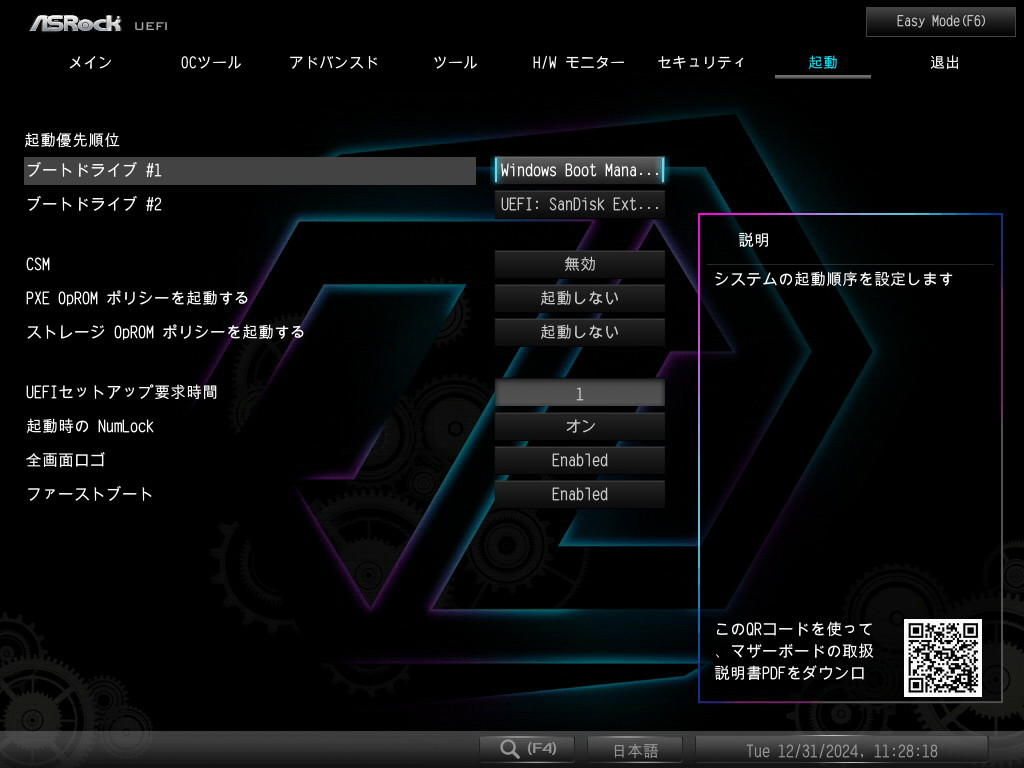Select ストレージ OpROM ポリシーを起動する label
This screenshot has height=768, width=1024.
pos(165,332)
